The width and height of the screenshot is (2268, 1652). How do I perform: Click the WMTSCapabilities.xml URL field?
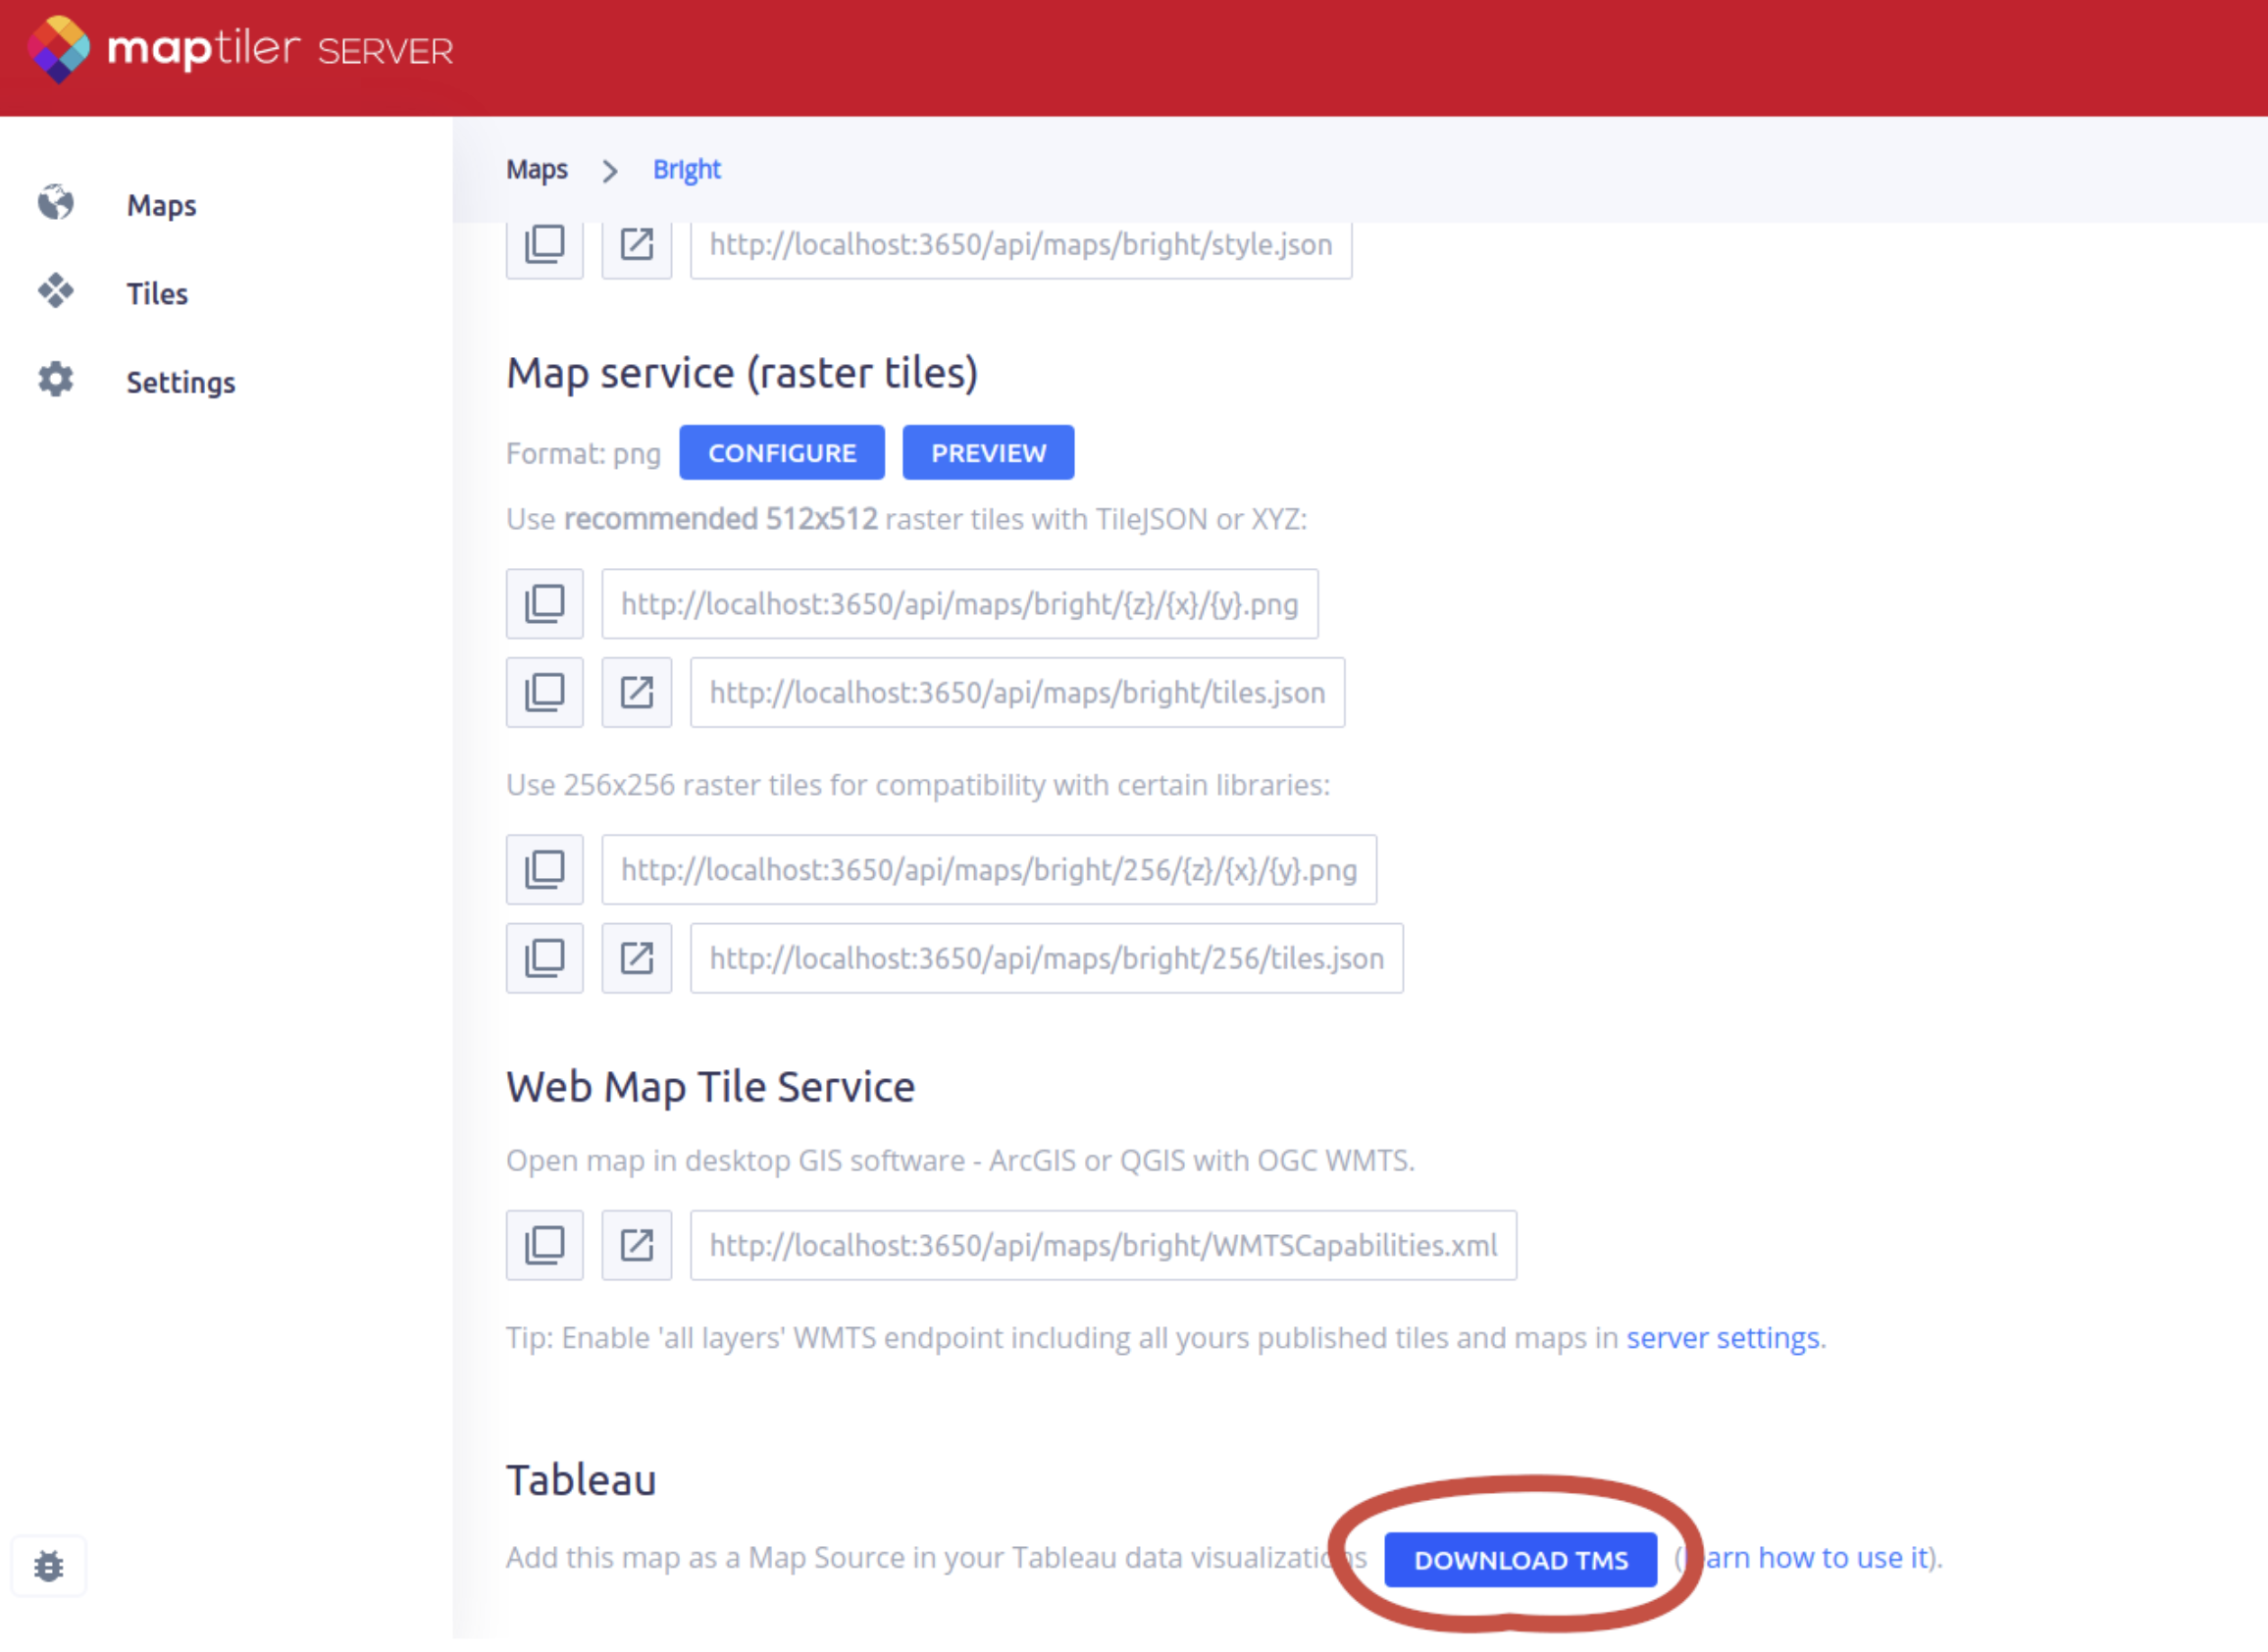pyautogui.click(x=1102, y=1246)
